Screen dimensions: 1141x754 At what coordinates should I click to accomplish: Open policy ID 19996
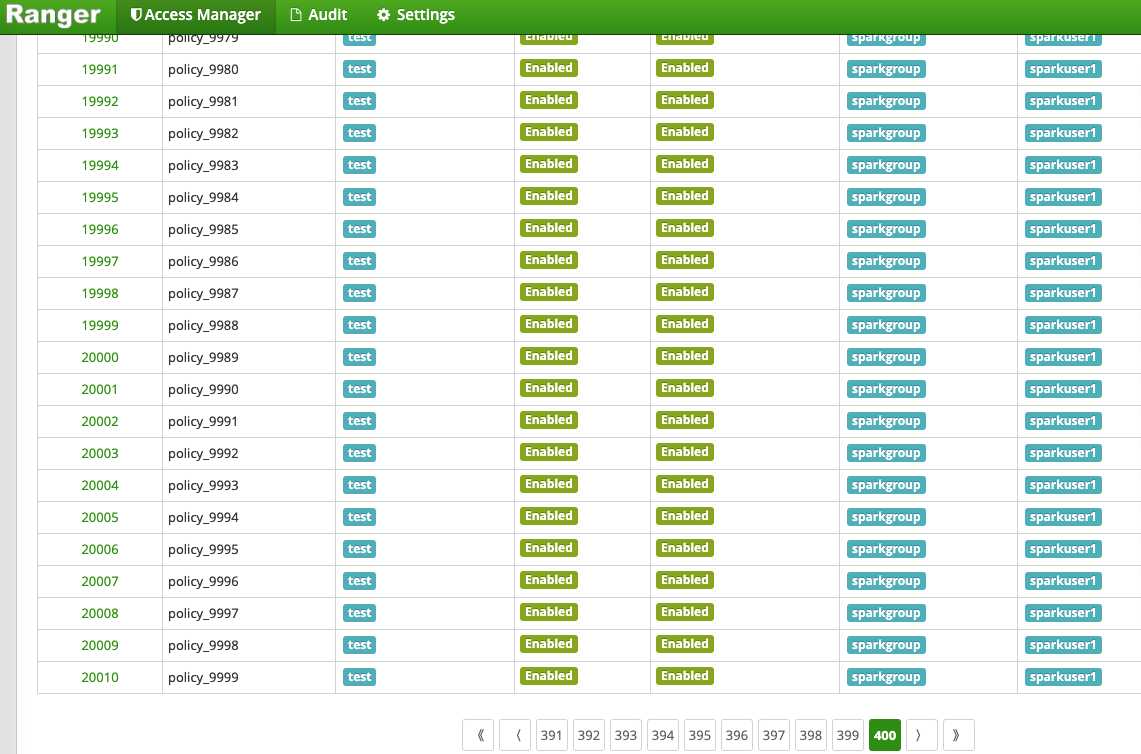click(x=100, y=229)
